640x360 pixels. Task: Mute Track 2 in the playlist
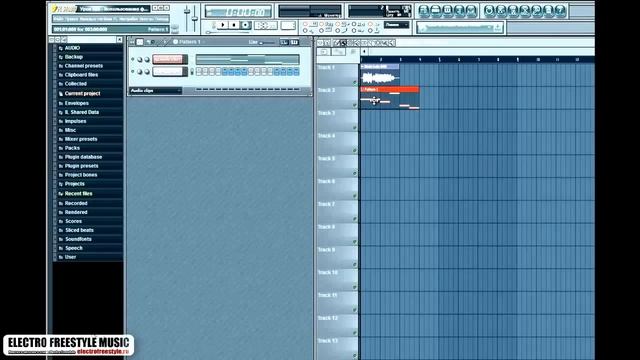point(355,105)
